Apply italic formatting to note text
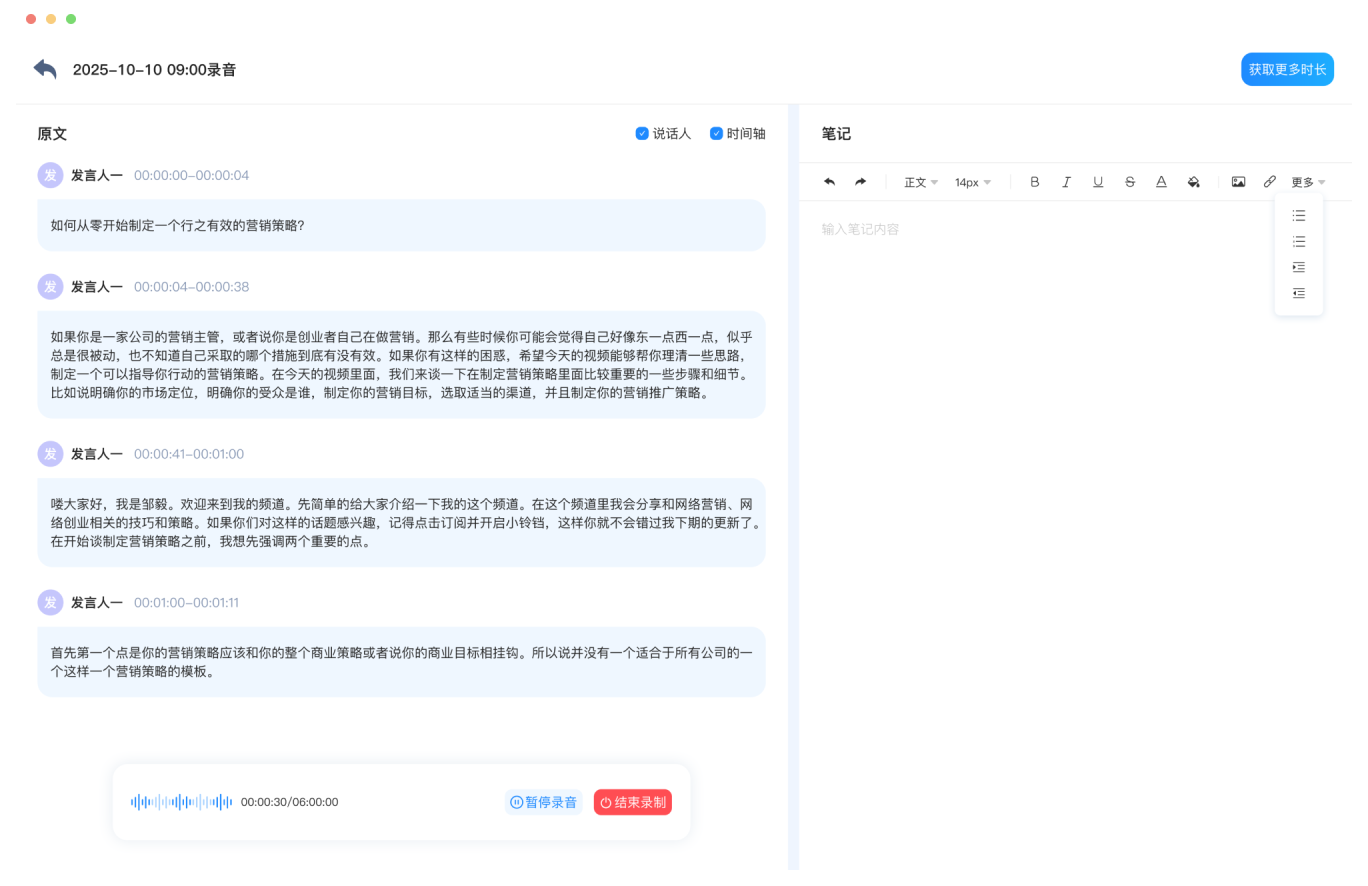This screenshot has height=886, width=1368. tap(1066, 182)
